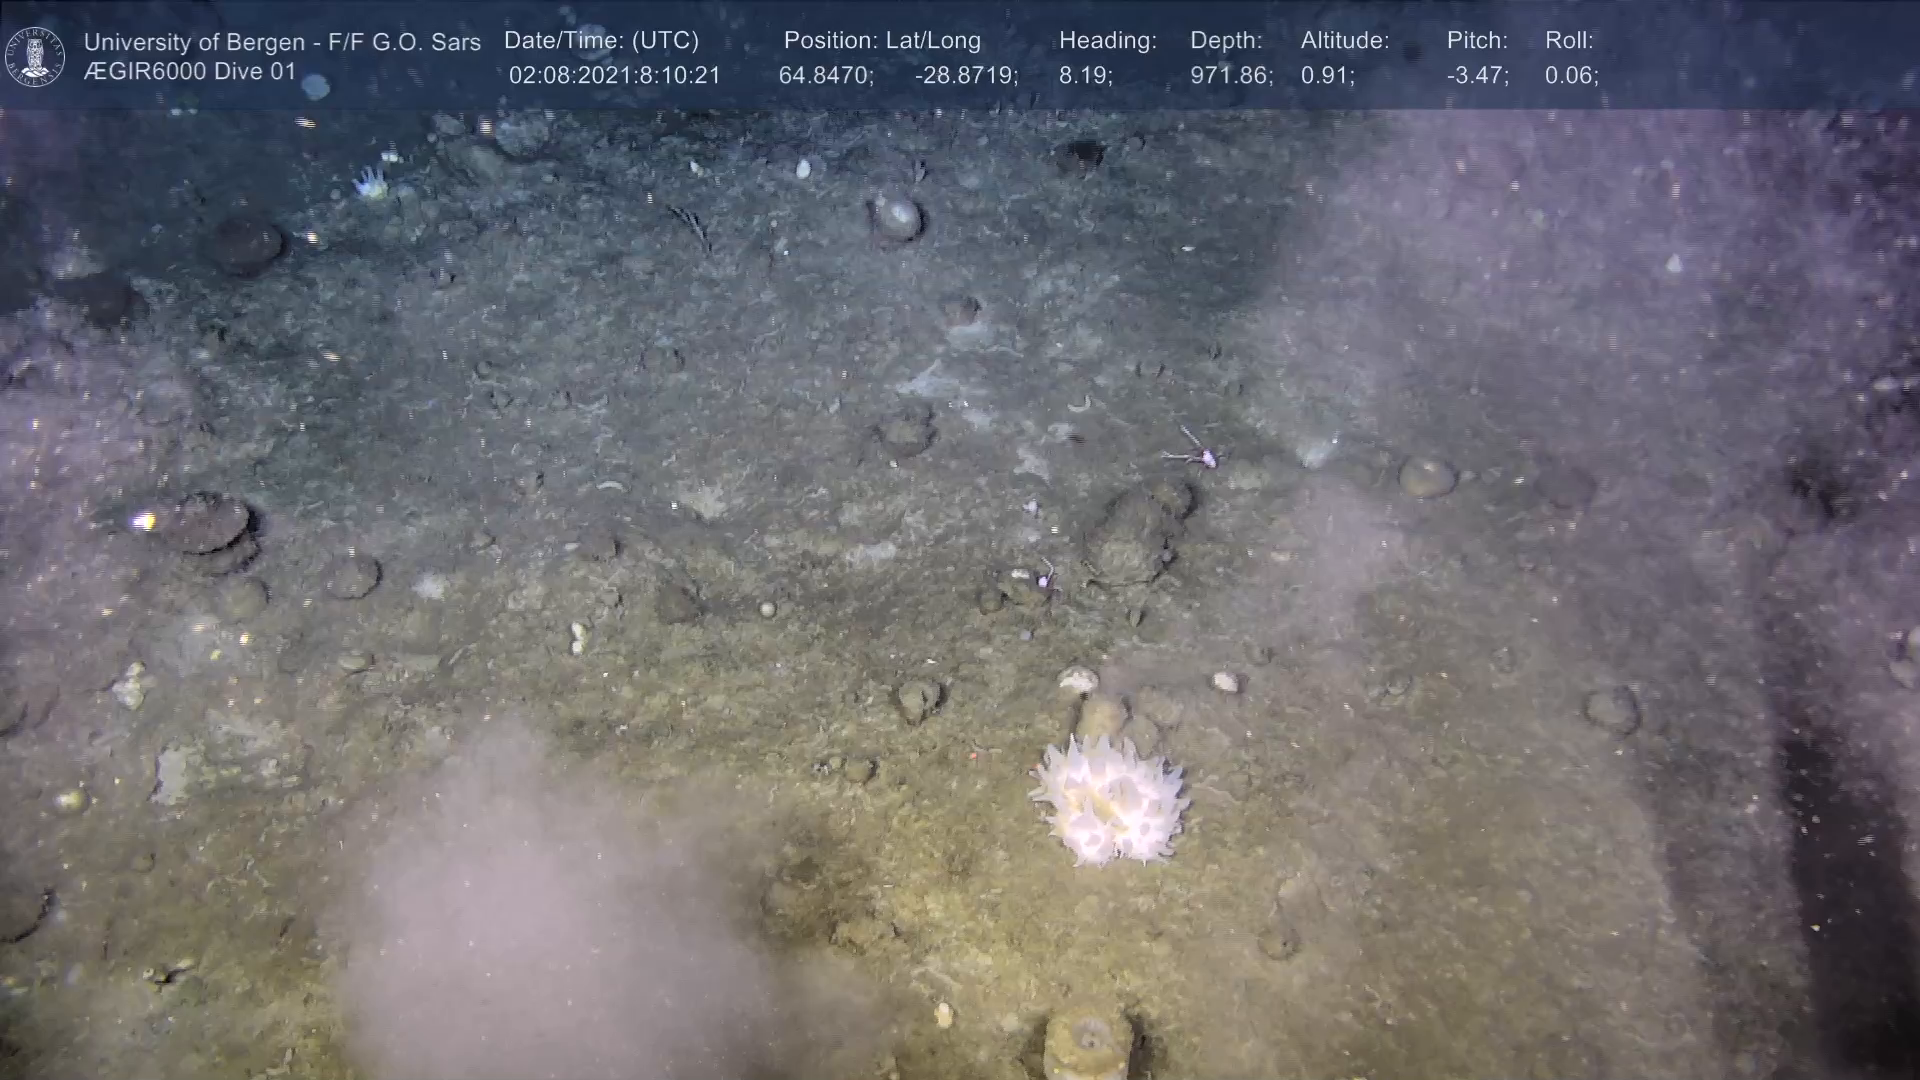Click the cylindrical sponge at bottom edge
Screen dimensions: 1920x1080
tap(1088, 1045)
